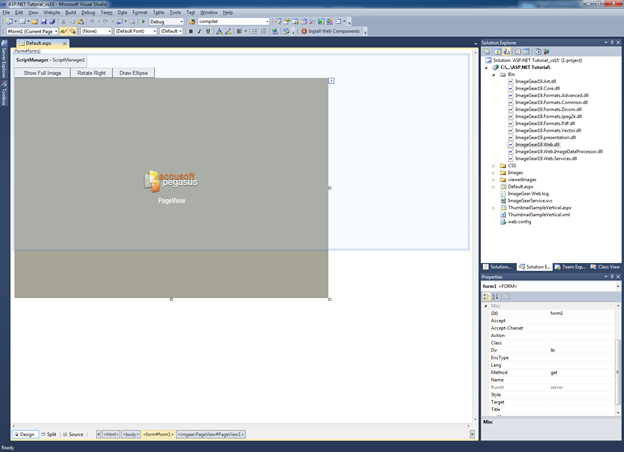The height and width of the screenshot is (452, 624).
Task: Click the Paste icon in the toolbar
Action: click(x=80, y=21)
